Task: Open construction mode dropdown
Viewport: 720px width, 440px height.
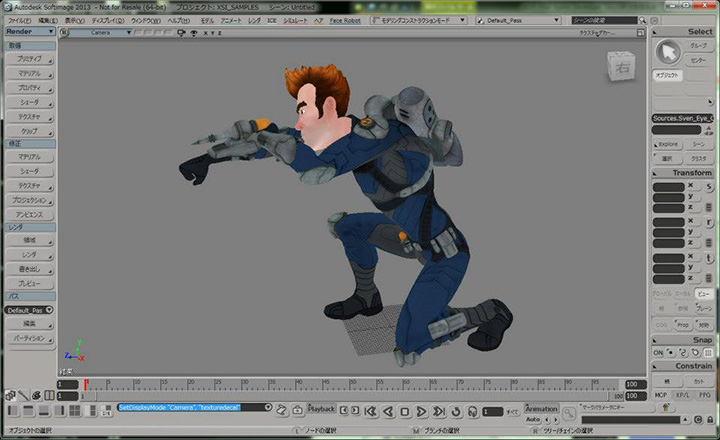Action: 418,20
